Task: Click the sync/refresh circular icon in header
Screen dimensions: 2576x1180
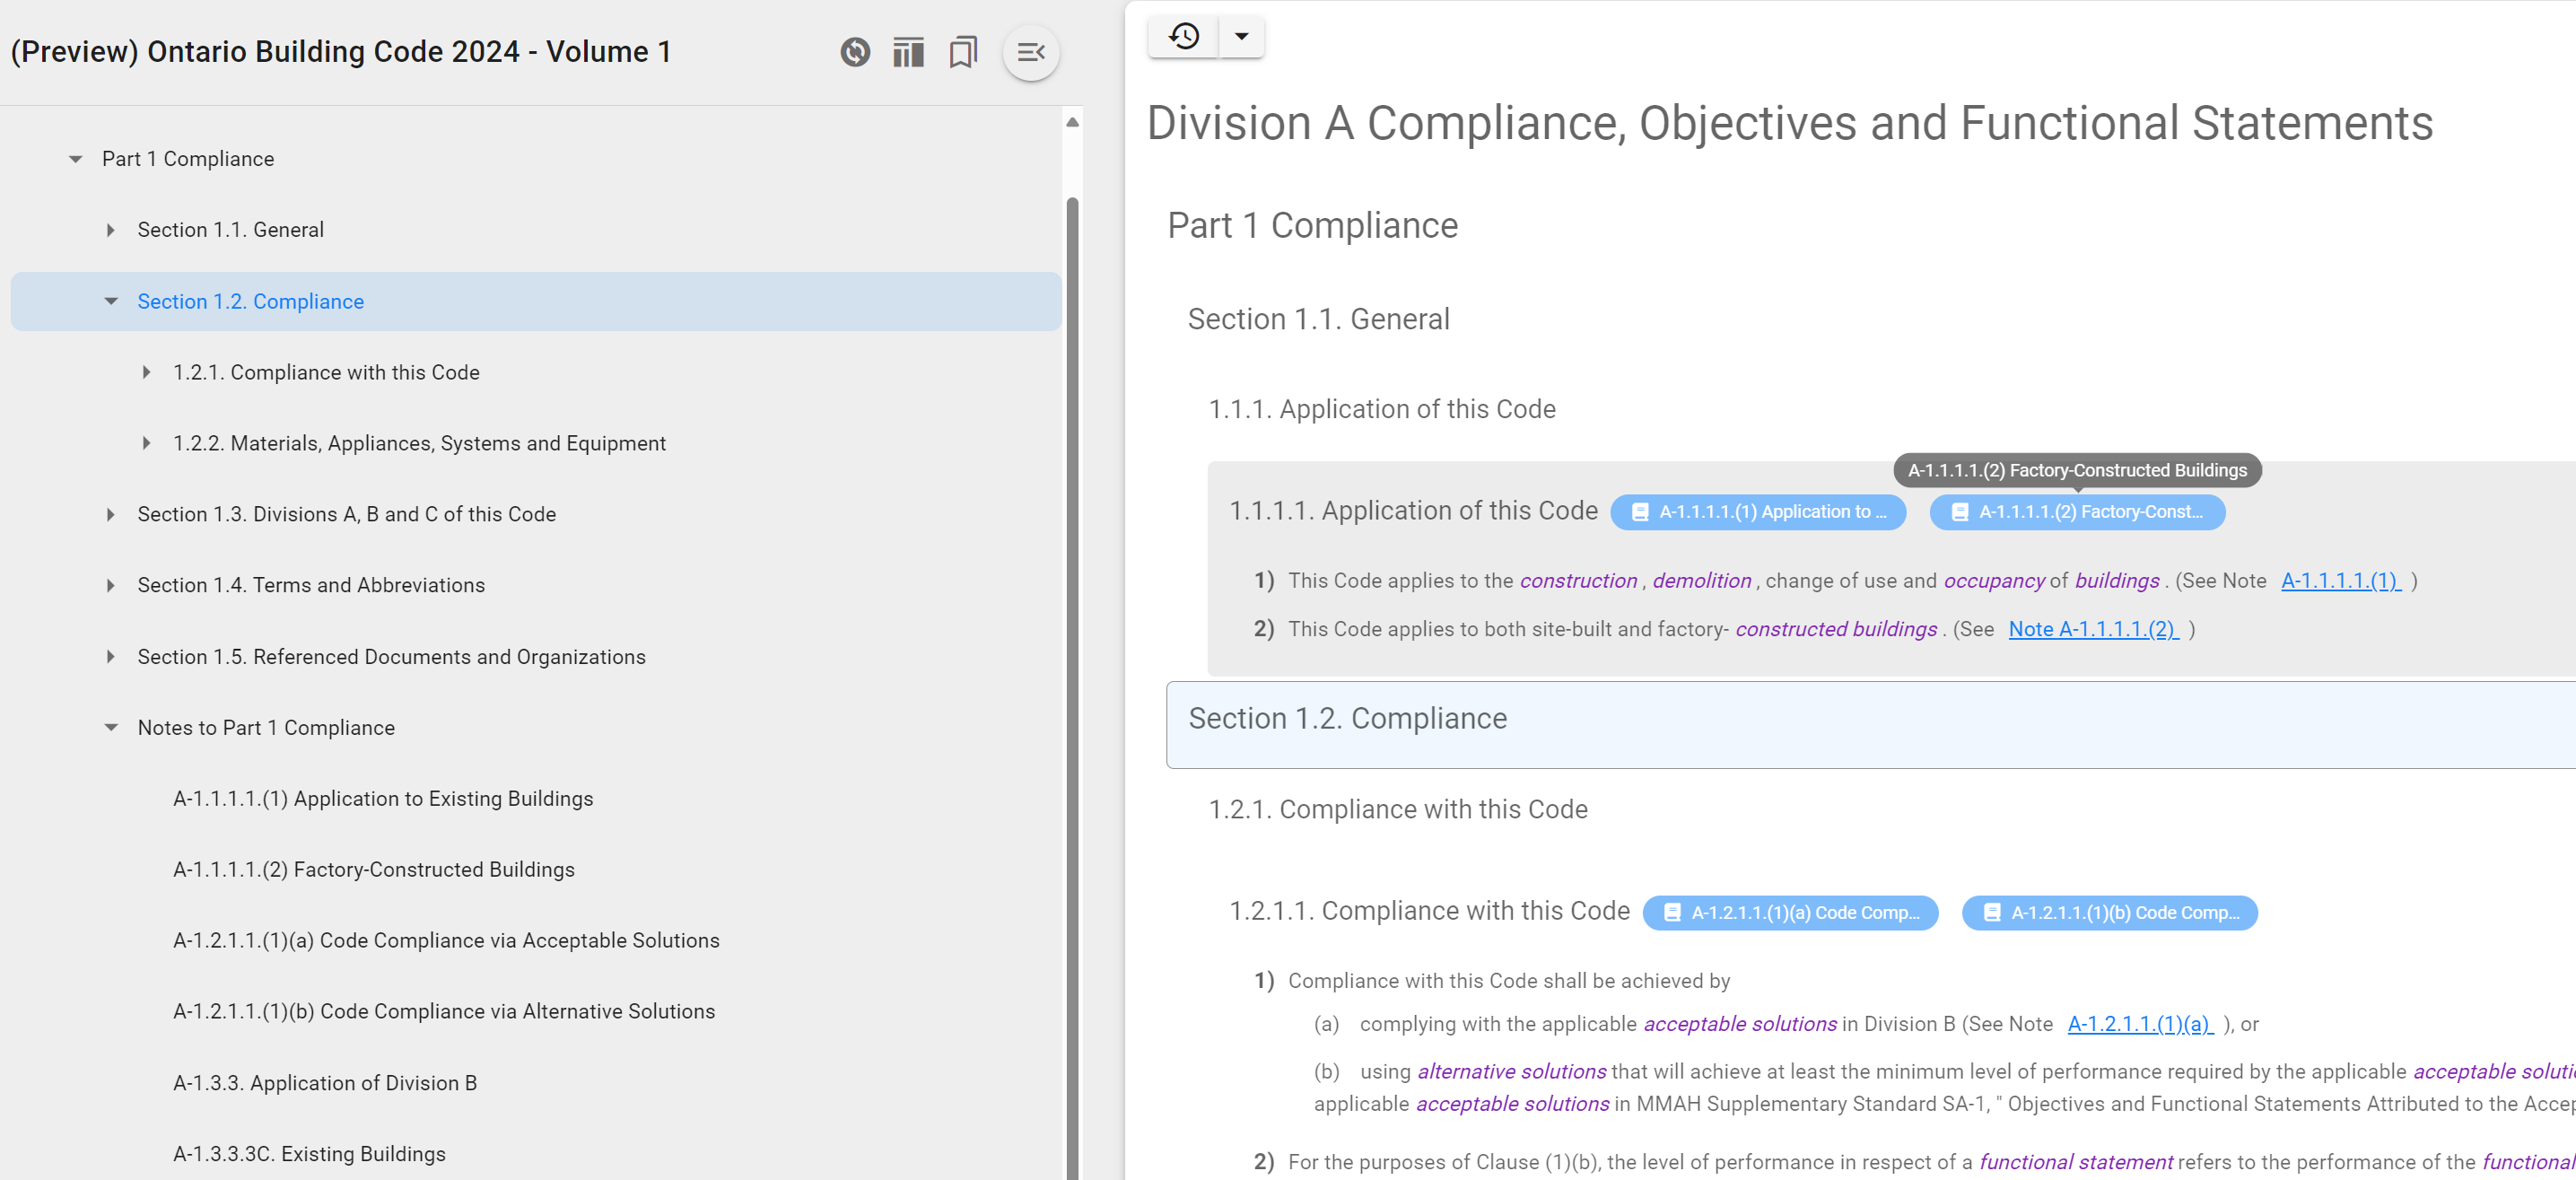Action: [x=855, y=52]
